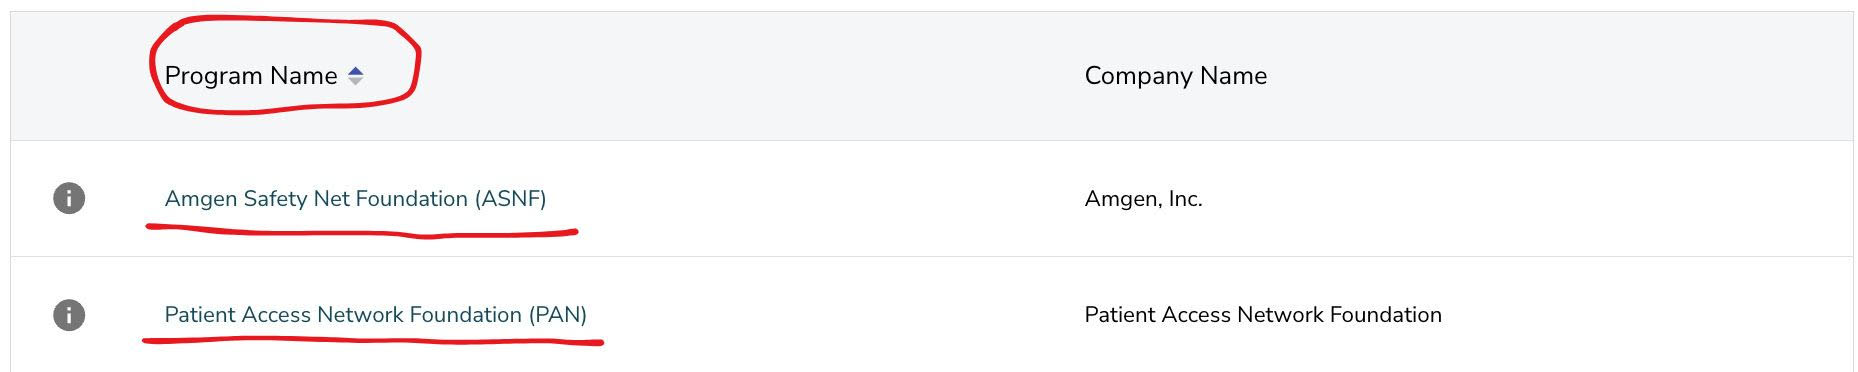
Task: Select Patient Access Network Foundation company cell
Action: click(x=1263, y=315)
